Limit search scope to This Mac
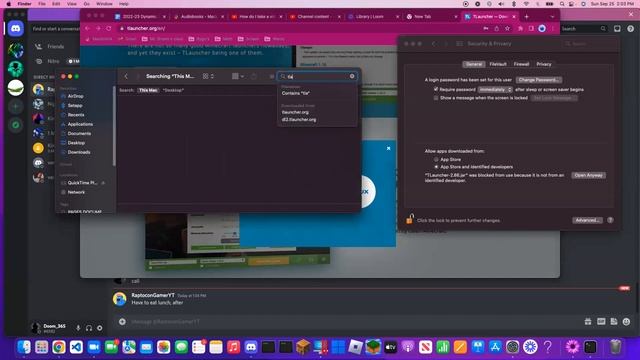 pos(148,90)
